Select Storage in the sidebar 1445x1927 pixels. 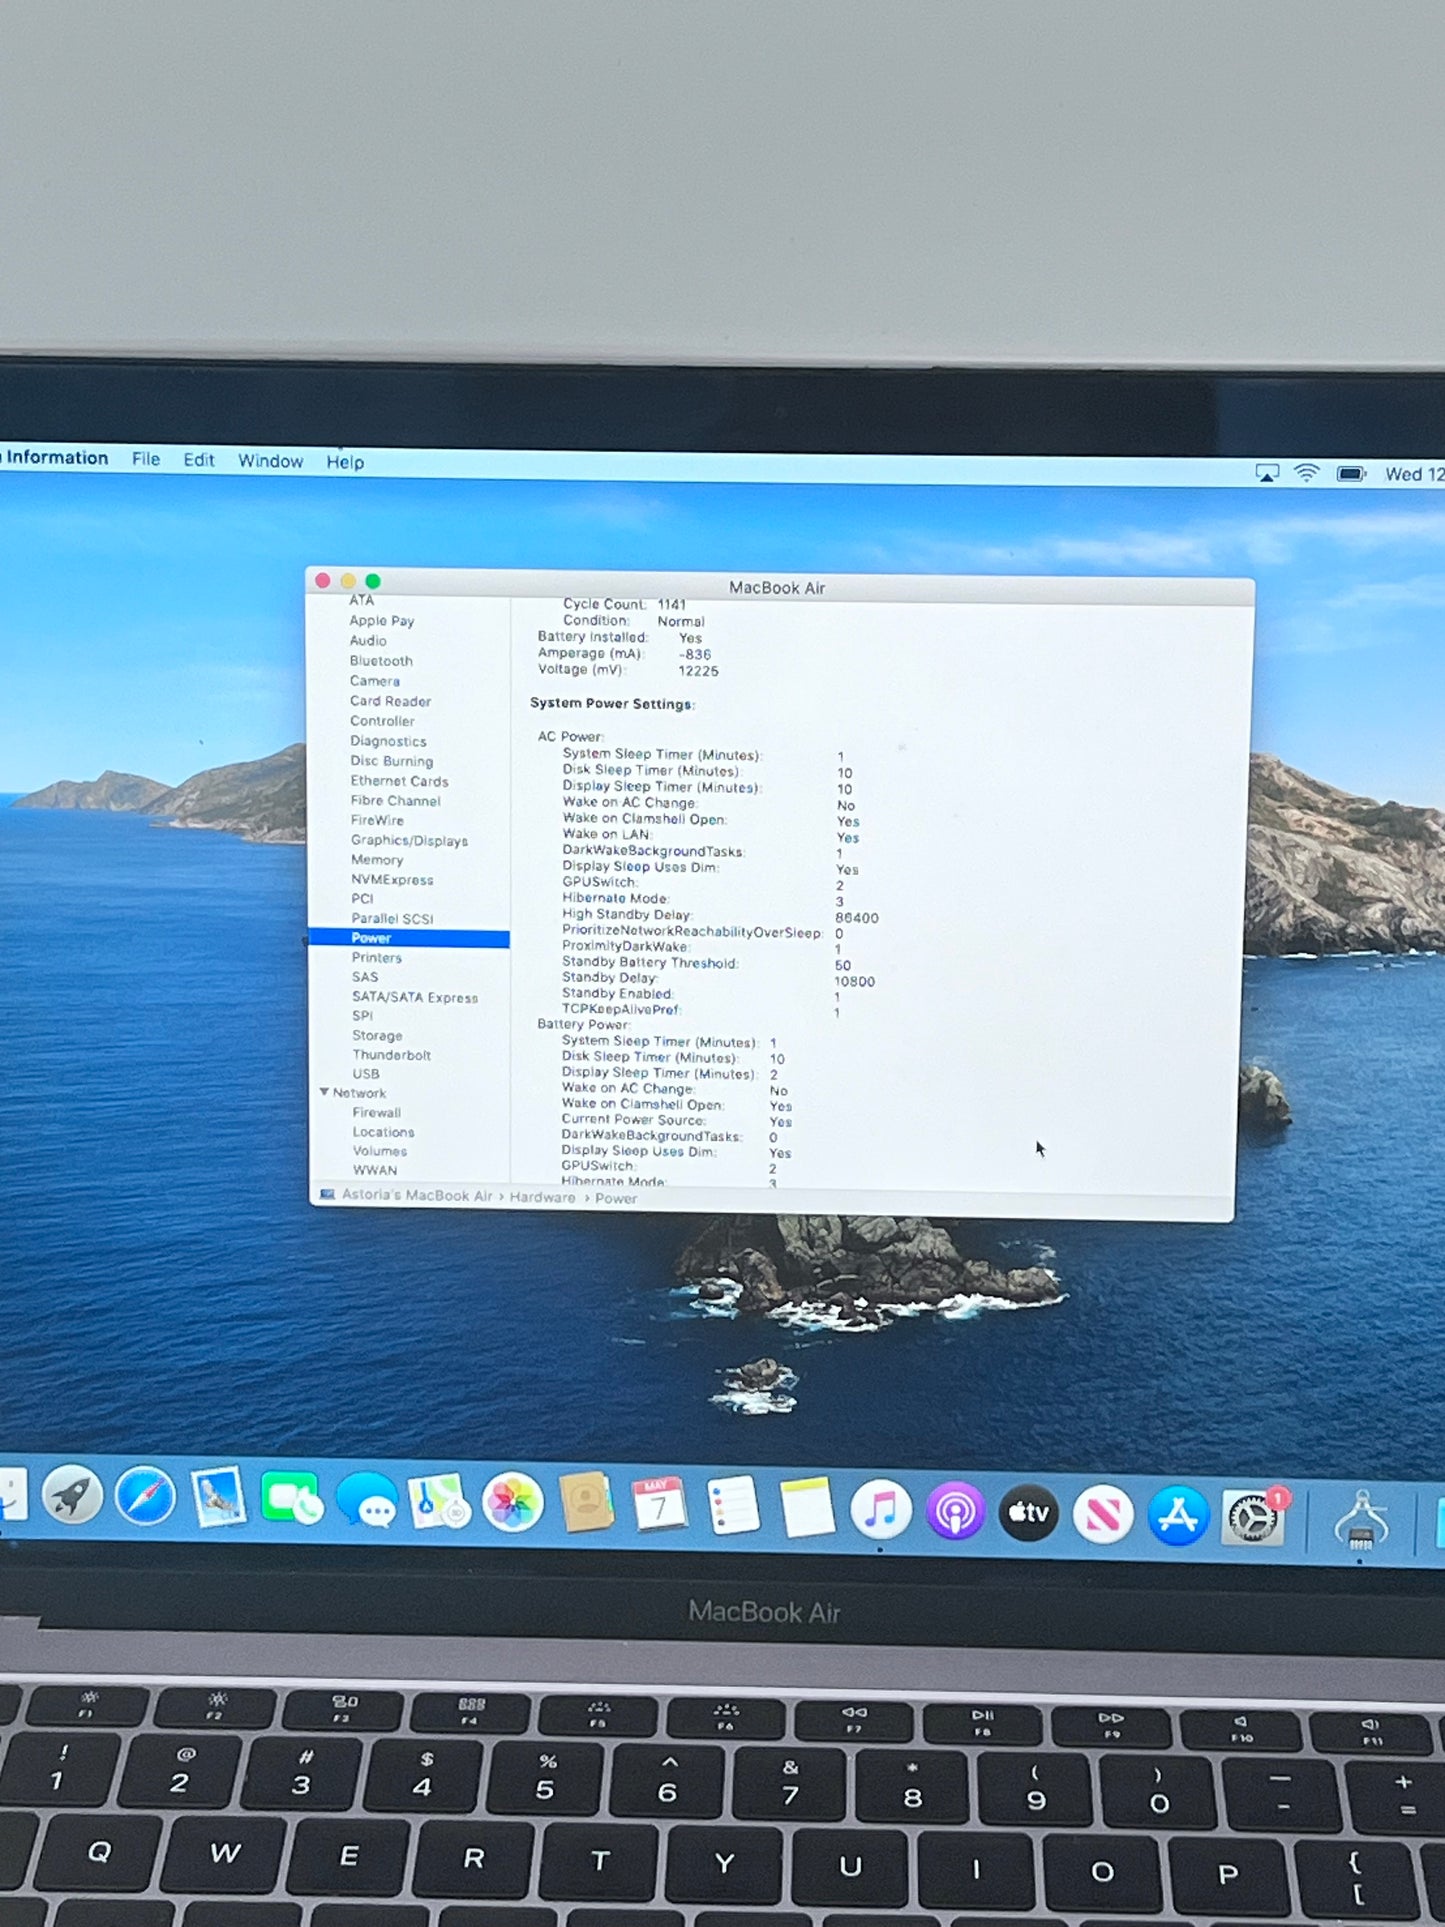click(x=377, y=1036)
